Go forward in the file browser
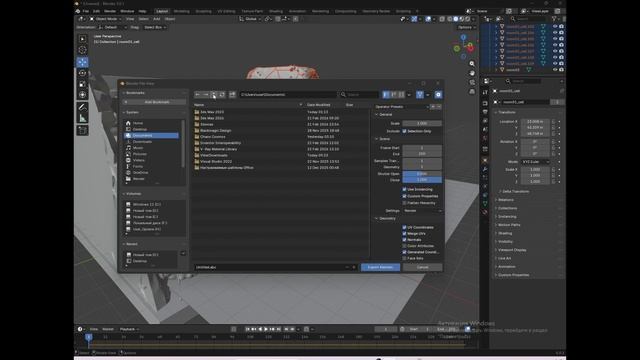 tap(206, 95)
